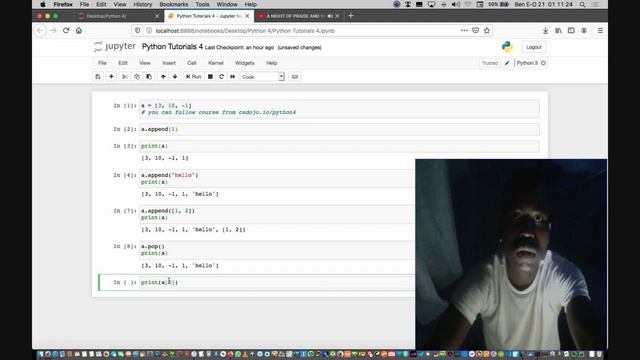Open Firefox hamburger menu
Image resolution: width=640 pixels, height=360 pixels.
(600, 31)
